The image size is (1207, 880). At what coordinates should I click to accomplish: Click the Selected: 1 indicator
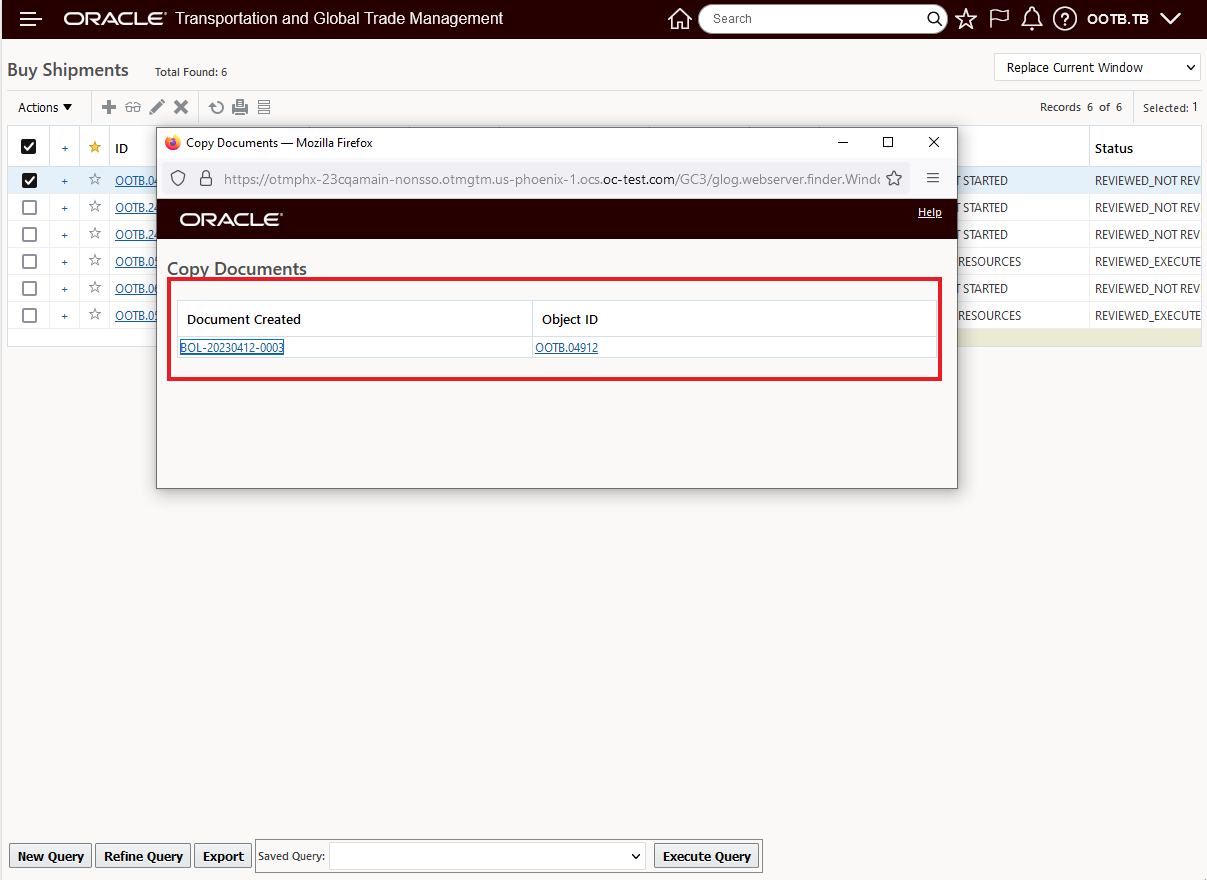pos(1170,107)
